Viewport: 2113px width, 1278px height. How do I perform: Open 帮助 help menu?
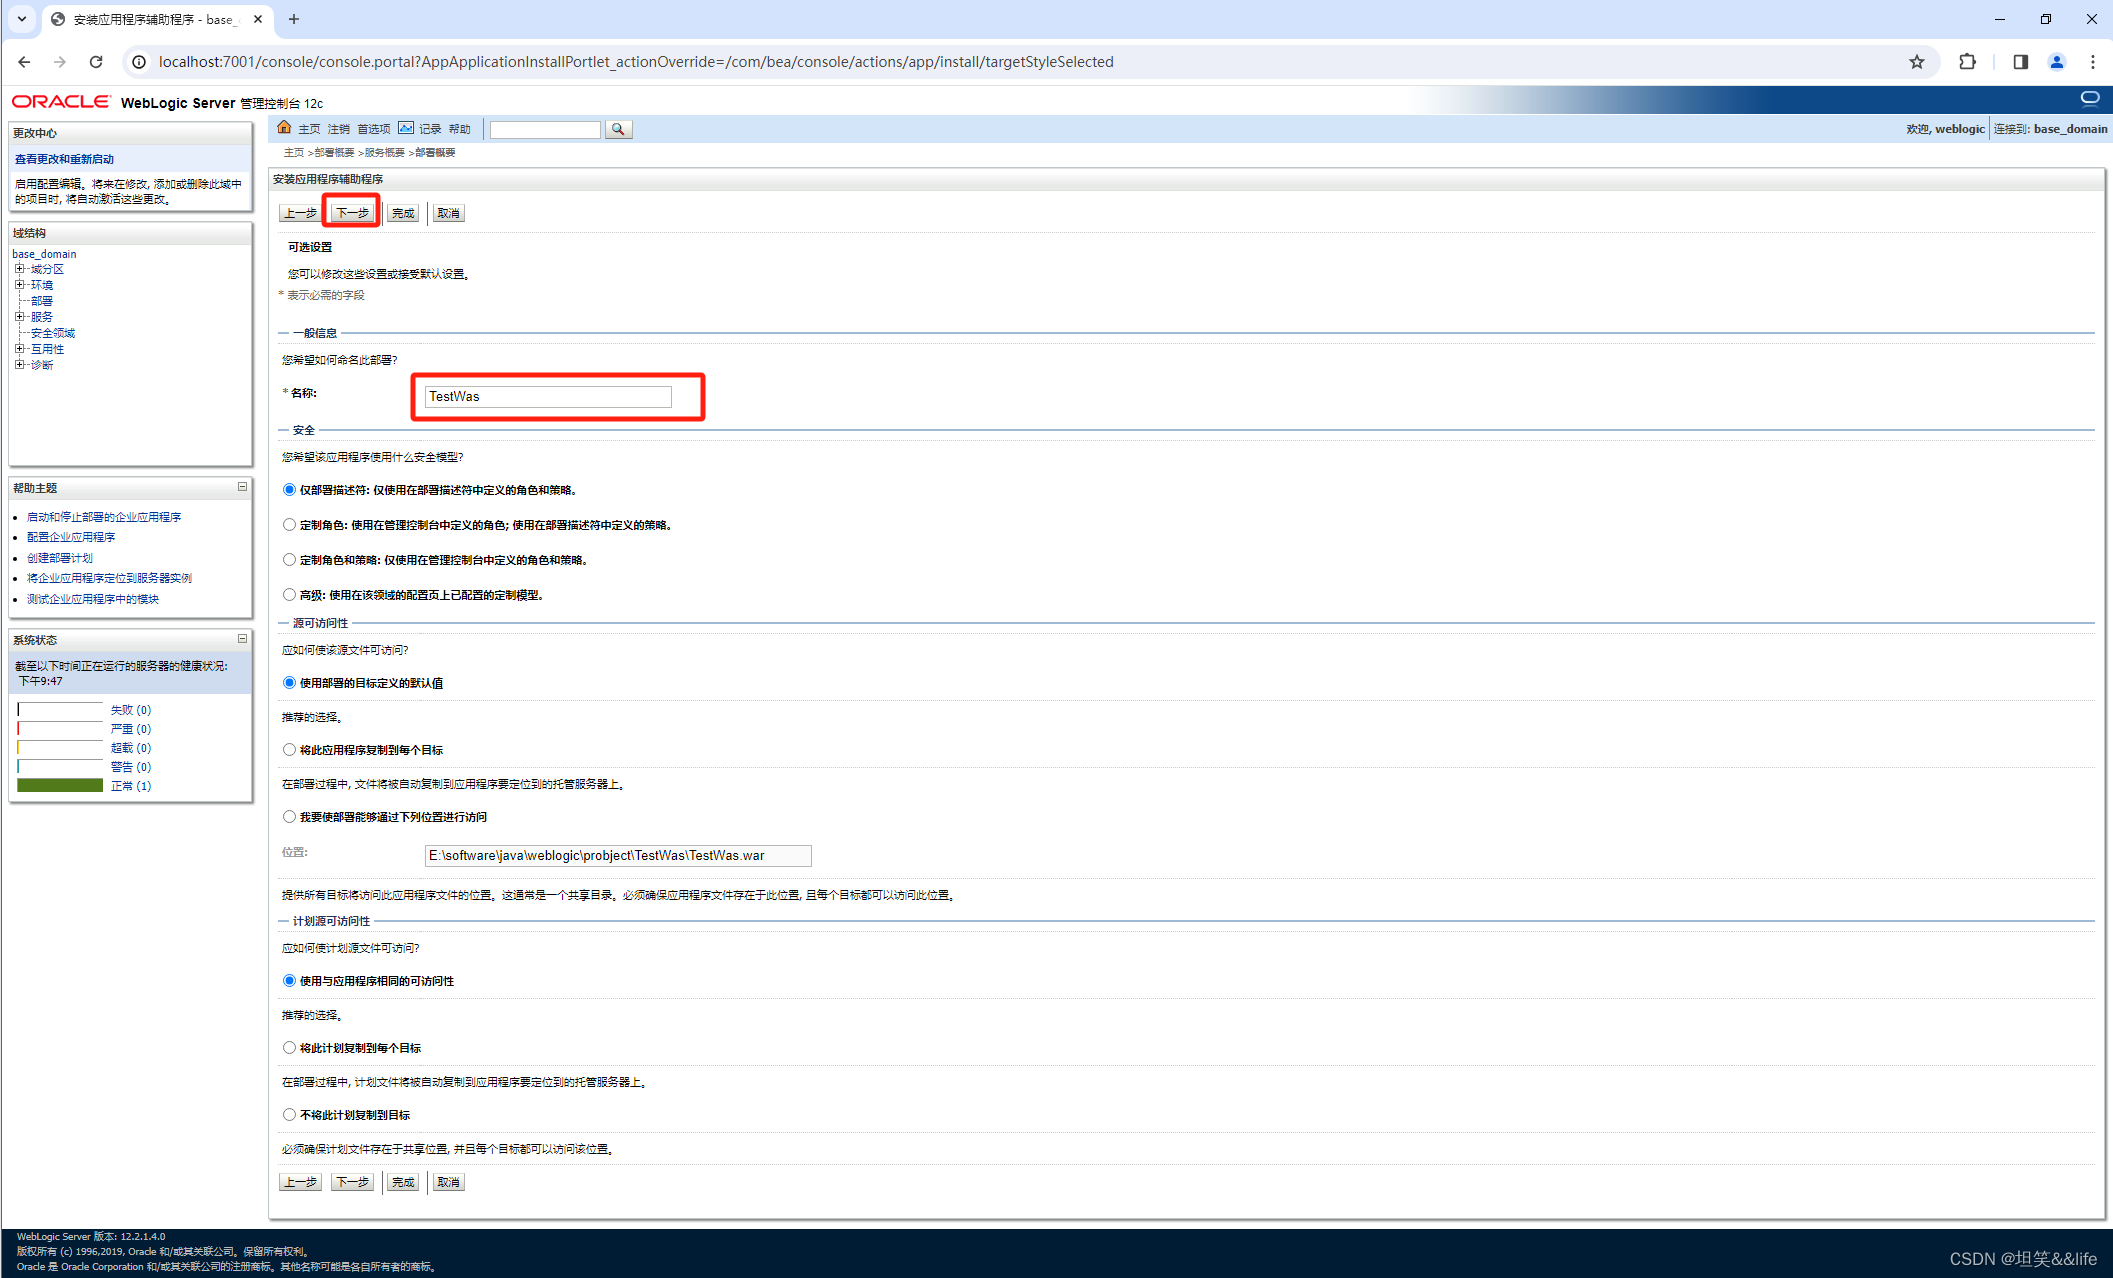460,129
